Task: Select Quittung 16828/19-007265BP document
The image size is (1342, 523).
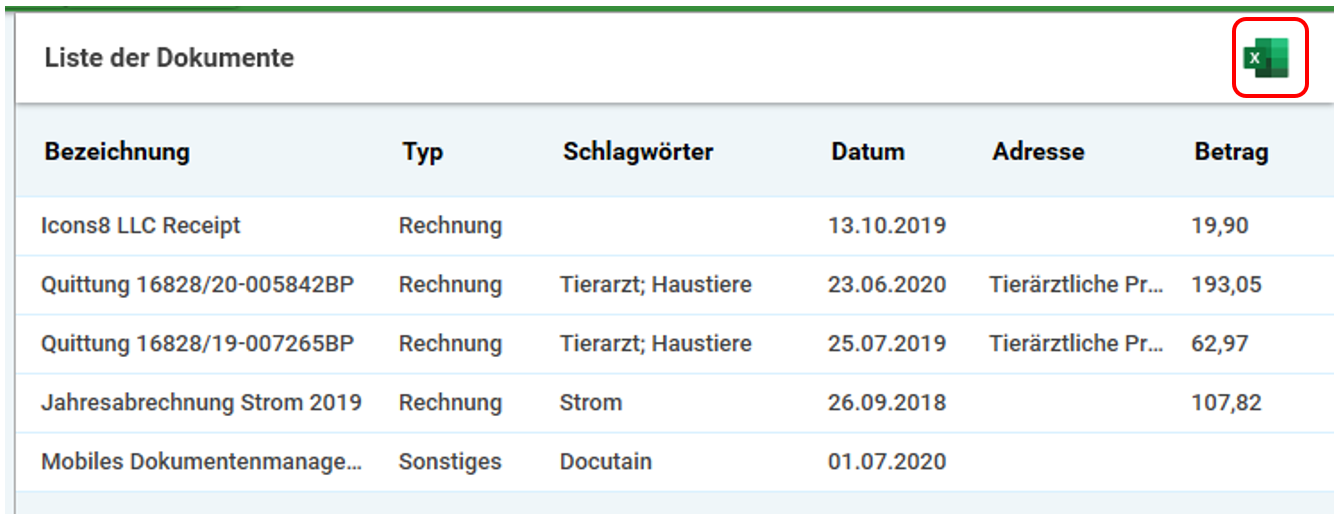Action: (x=197, y=344)
